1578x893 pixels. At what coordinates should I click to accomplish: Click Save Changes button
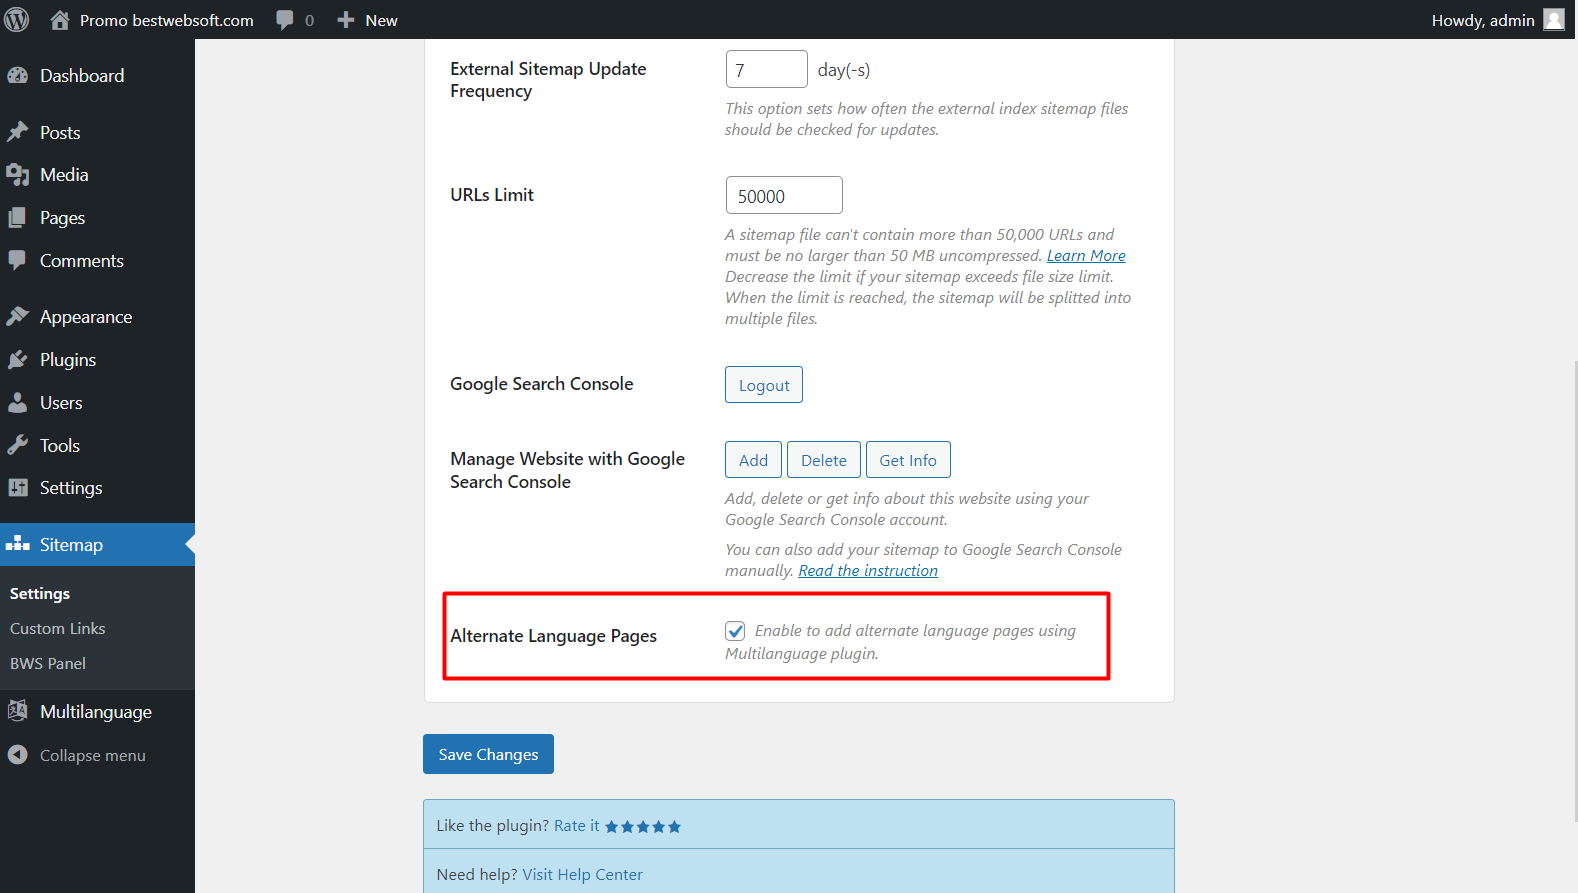point(488,754)
